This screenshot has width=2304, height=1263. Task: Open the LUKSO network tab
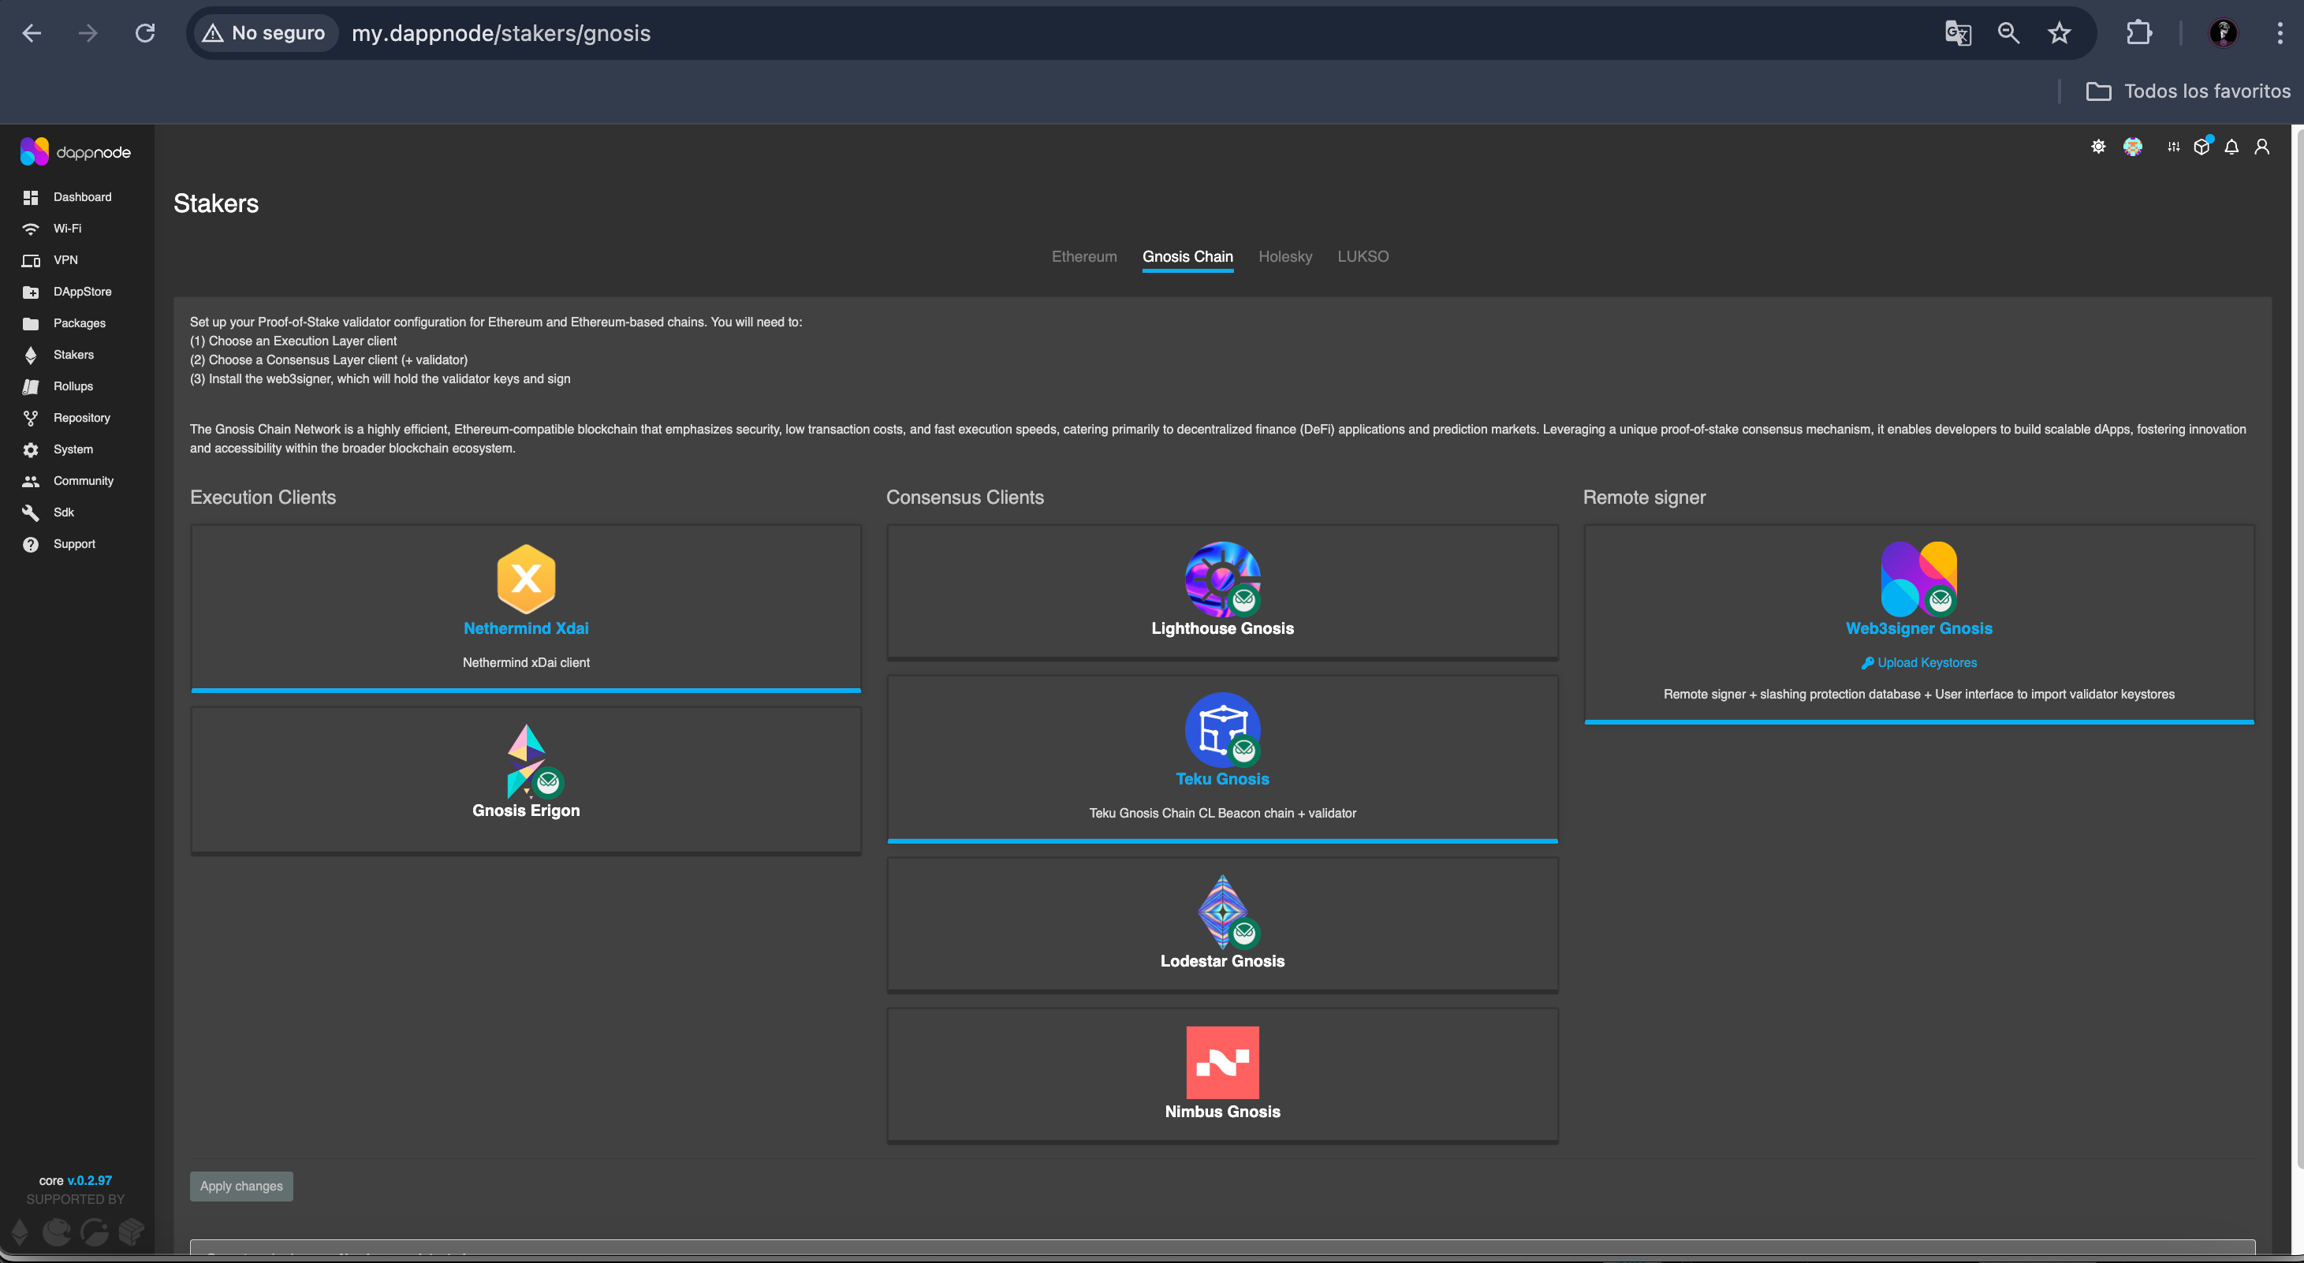(1363, 257)
